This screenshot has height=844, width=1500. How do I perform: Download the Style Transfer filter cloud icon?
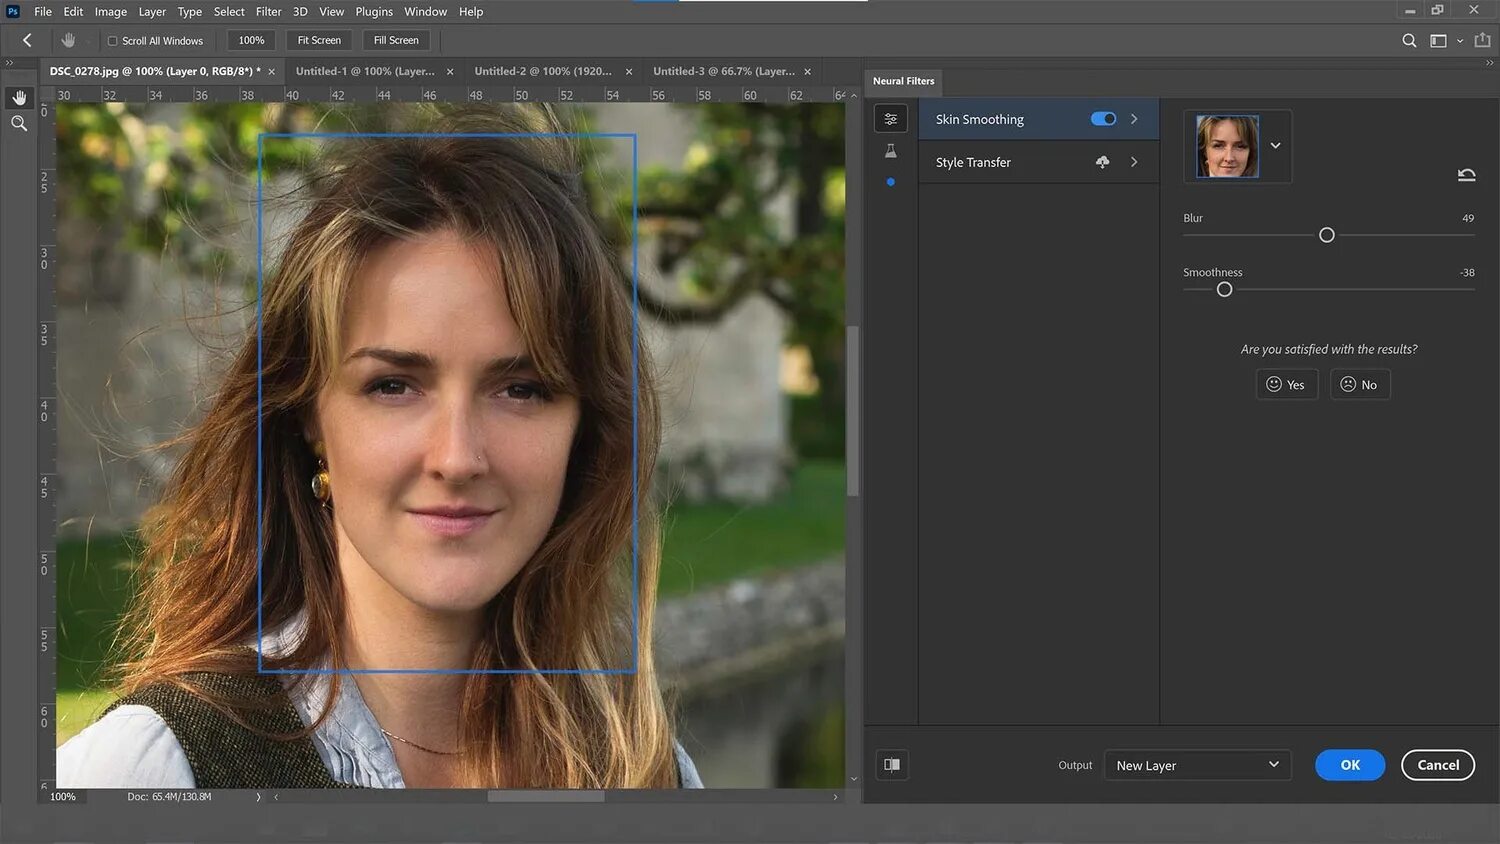[x=1102, y=162]
